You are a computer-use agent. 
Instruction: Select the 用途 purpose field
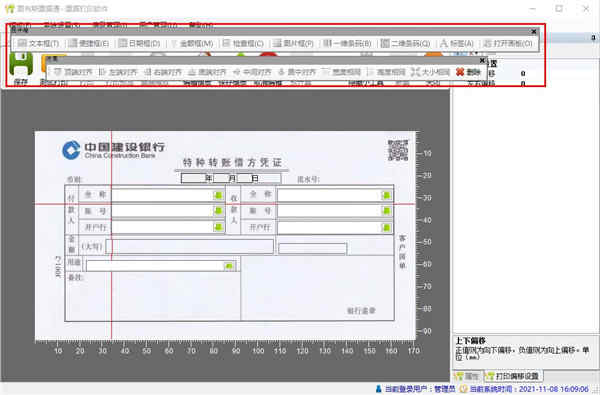pyautogui.click(x=161, y=266)
